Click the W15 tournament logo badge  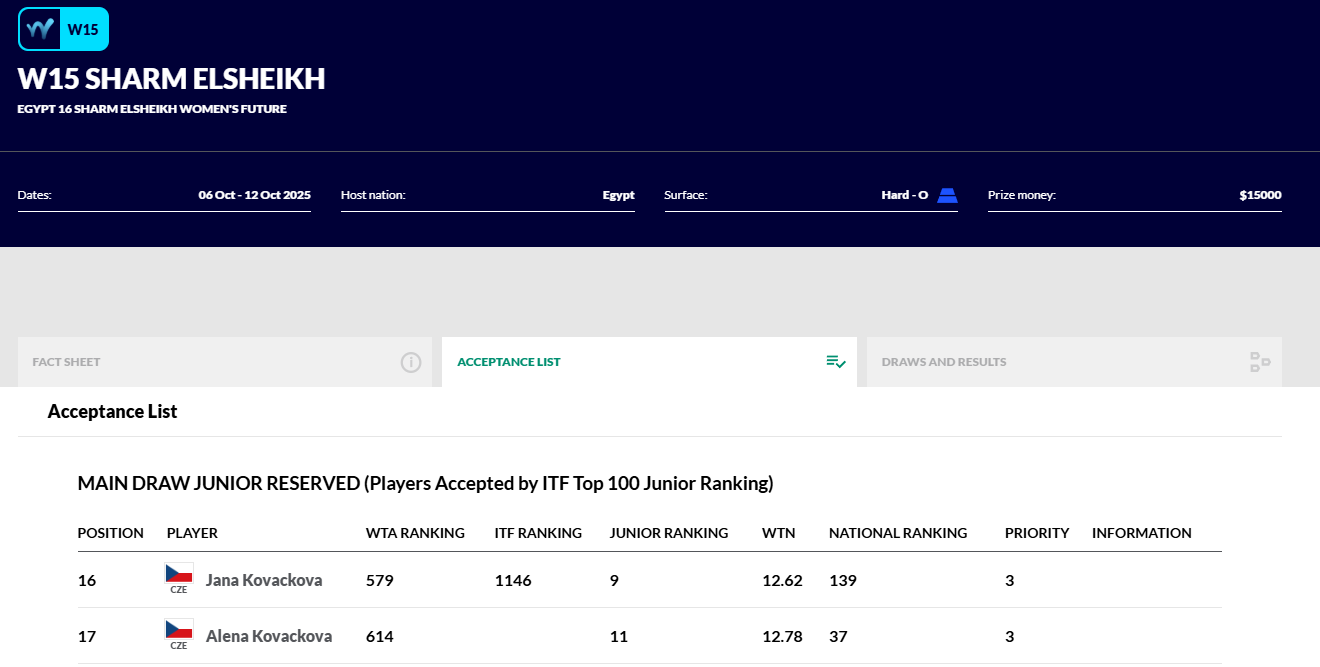pos(63,29)
